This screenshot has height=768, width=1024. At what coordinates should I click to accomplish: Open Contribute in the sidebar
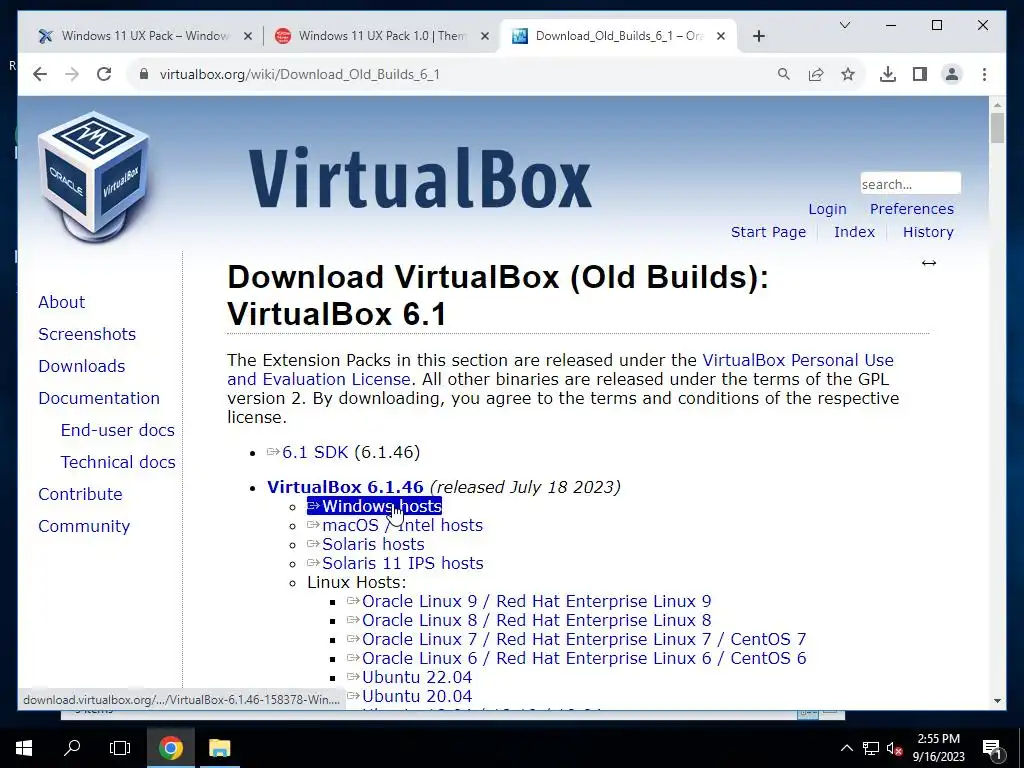coord(80,494)
